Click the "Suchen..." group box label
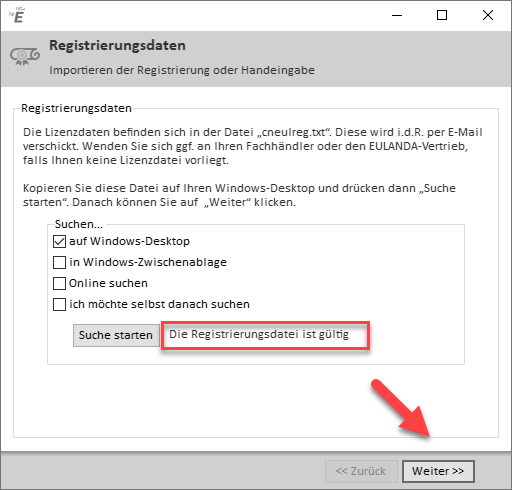Viewport: 512px width, 490px height. coord(79,224)
